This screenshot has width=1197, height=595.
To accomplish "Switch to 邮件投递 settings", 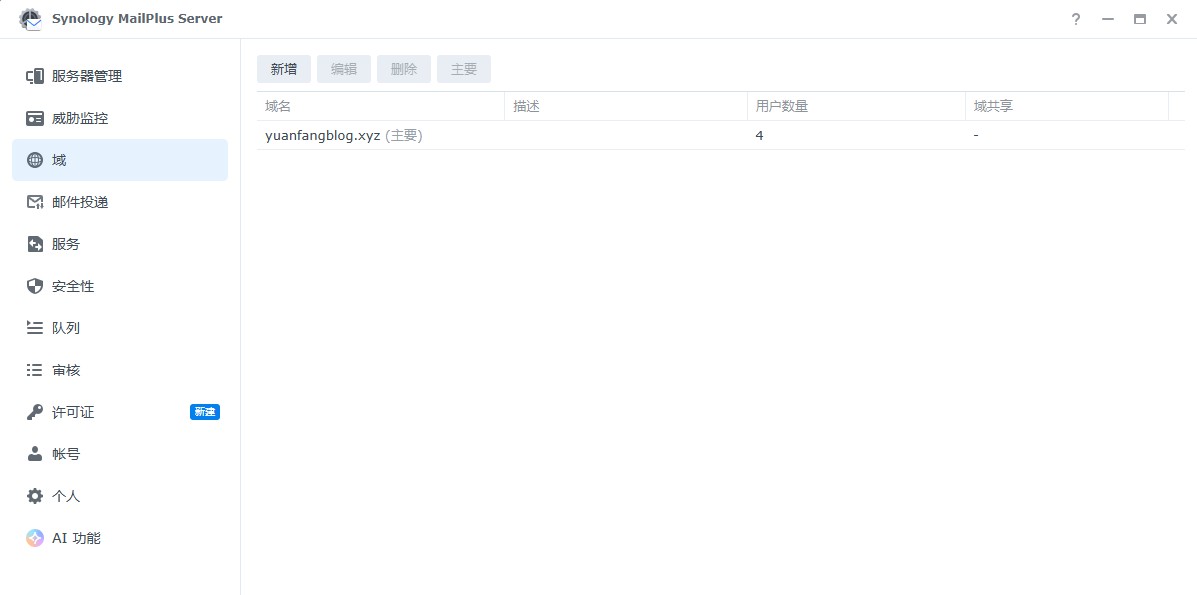I will [120, 202].
